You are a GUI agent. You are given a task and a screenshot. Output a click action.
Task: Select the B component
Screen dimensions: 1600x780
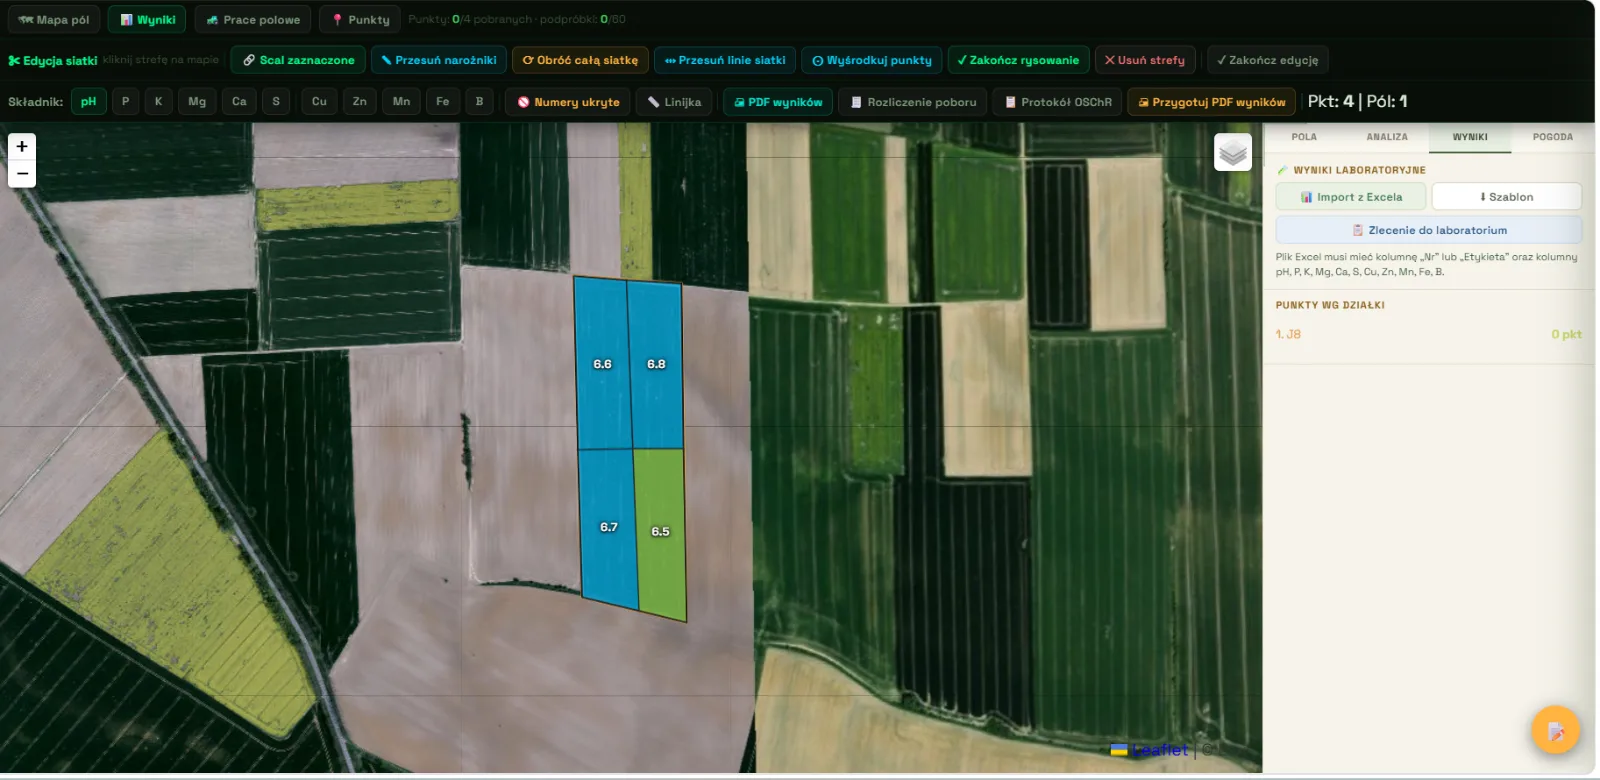click(x=479, y=102)
